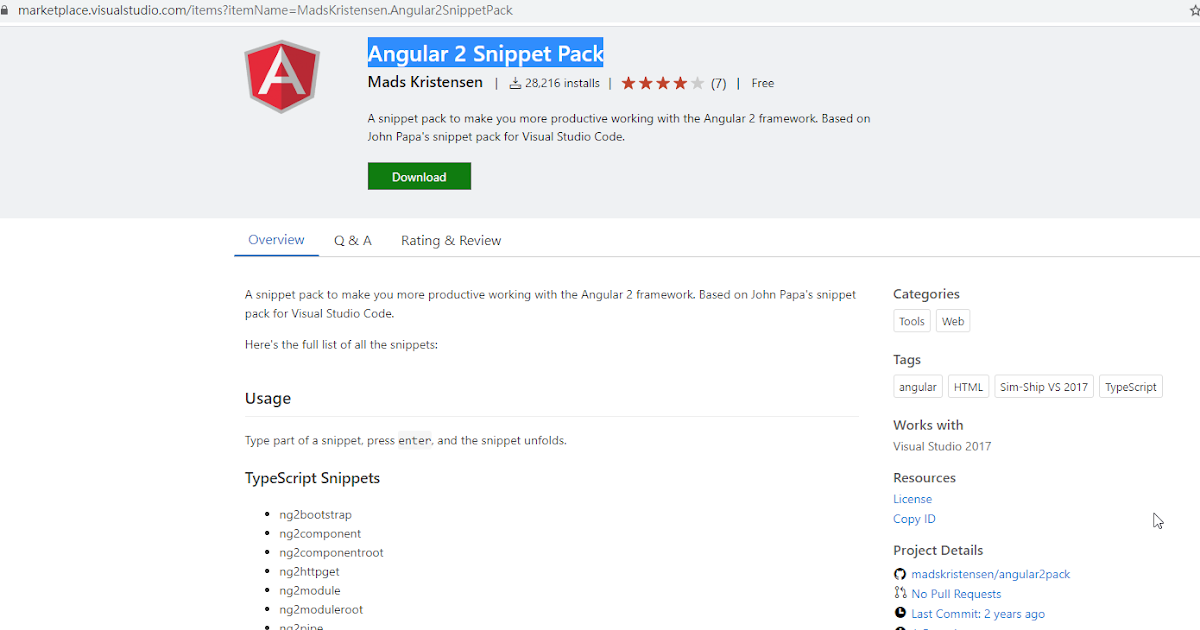This screenshot has height=630, width=1200.
Task: Select the Tools category
Action: [911, 320]
